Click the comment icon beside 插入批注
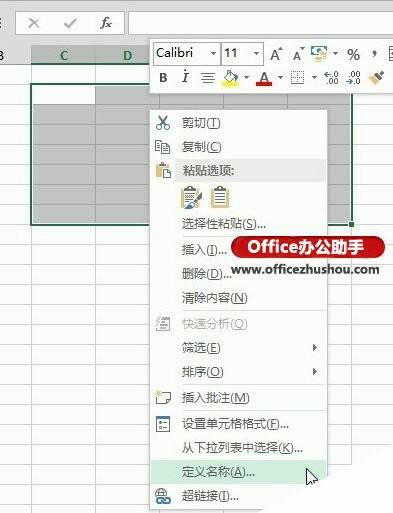The image size is (393, 513). [163, 397]
